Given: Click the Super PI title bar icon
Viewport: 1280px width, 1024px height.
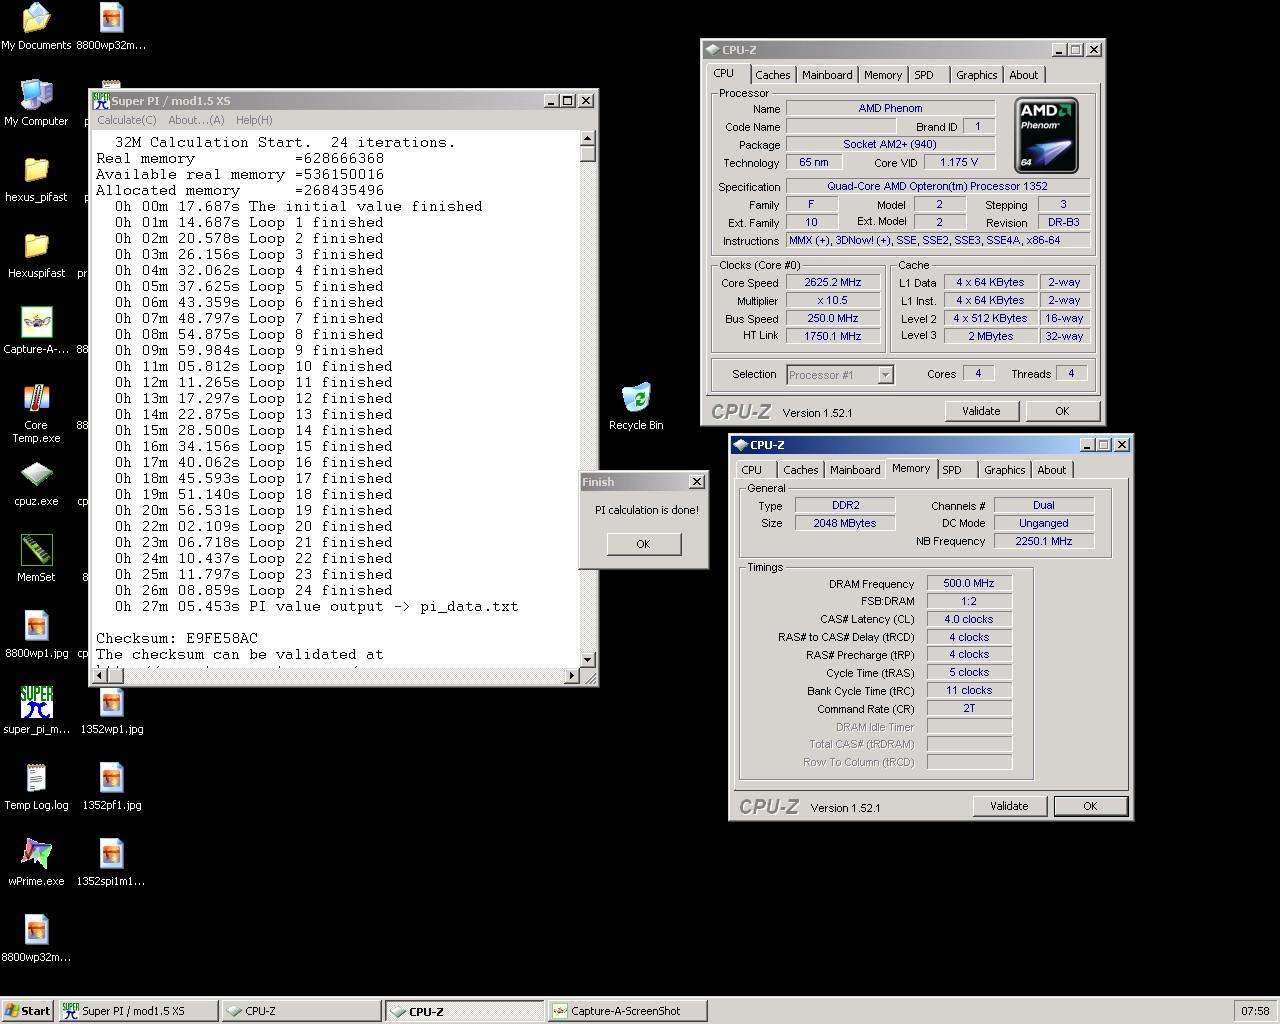Looking at the screenshot, I should (x=101, y=100).
